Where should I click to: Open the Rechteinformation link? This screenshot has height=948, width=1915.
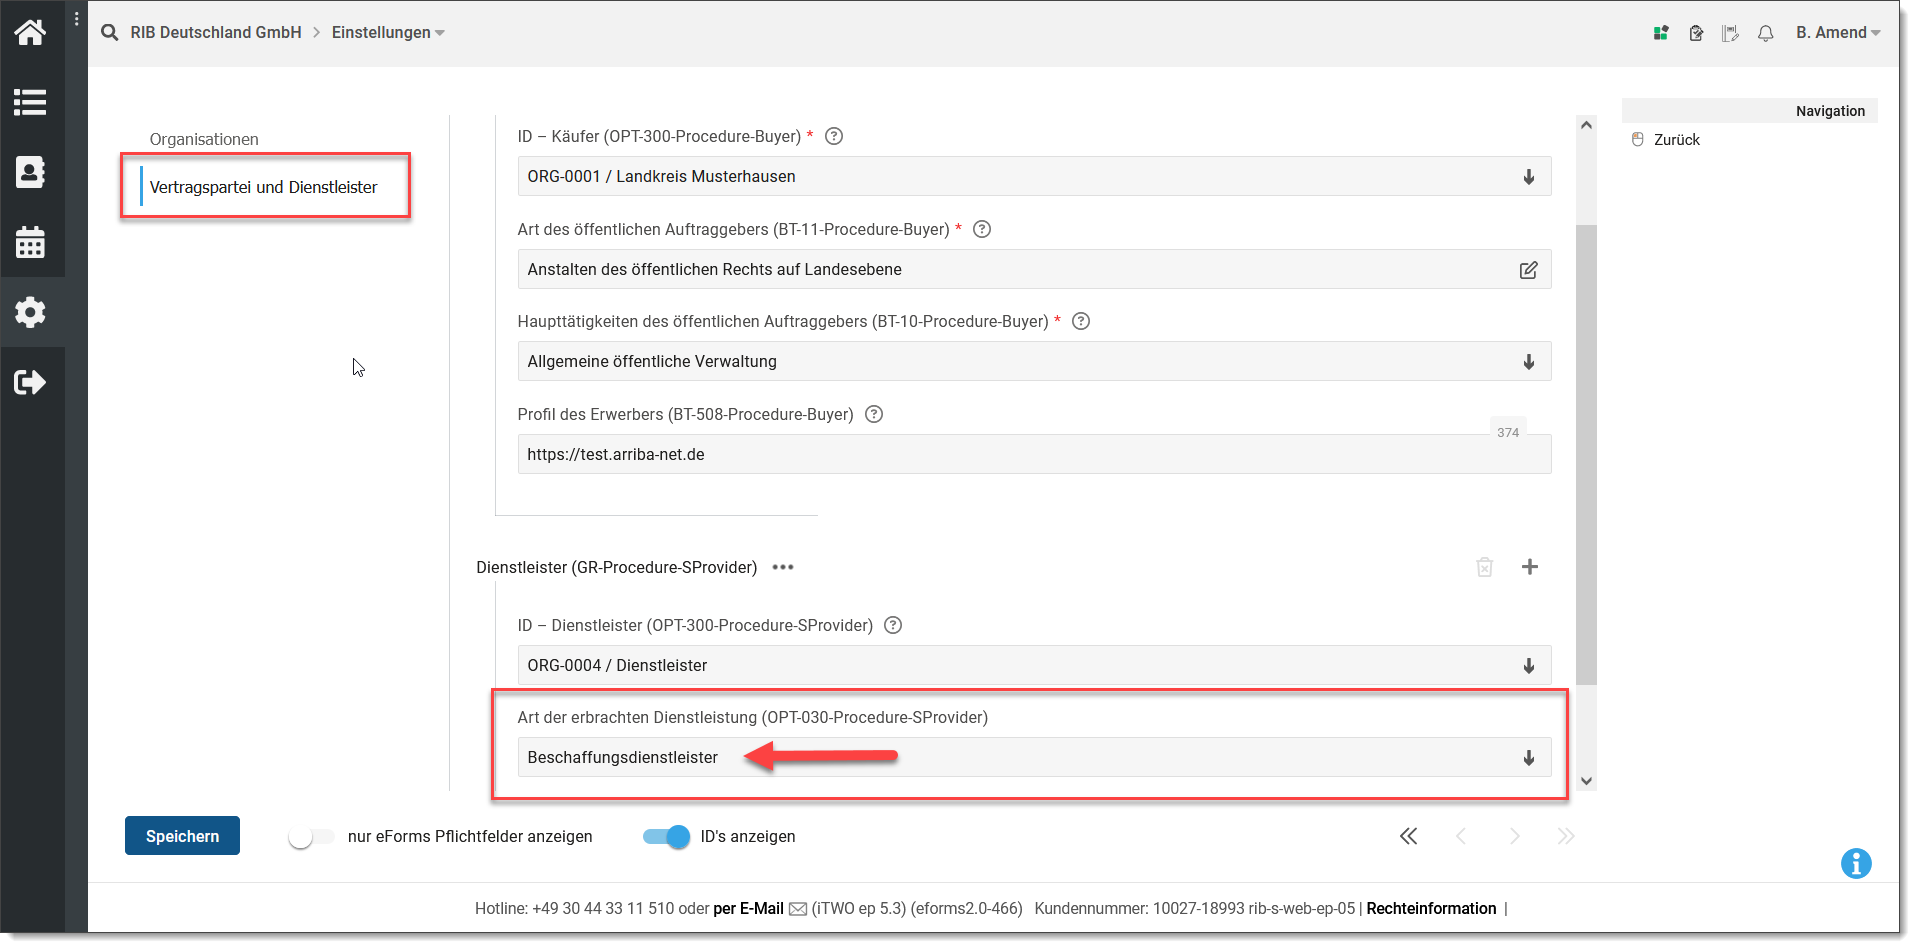coord(1431,909)
